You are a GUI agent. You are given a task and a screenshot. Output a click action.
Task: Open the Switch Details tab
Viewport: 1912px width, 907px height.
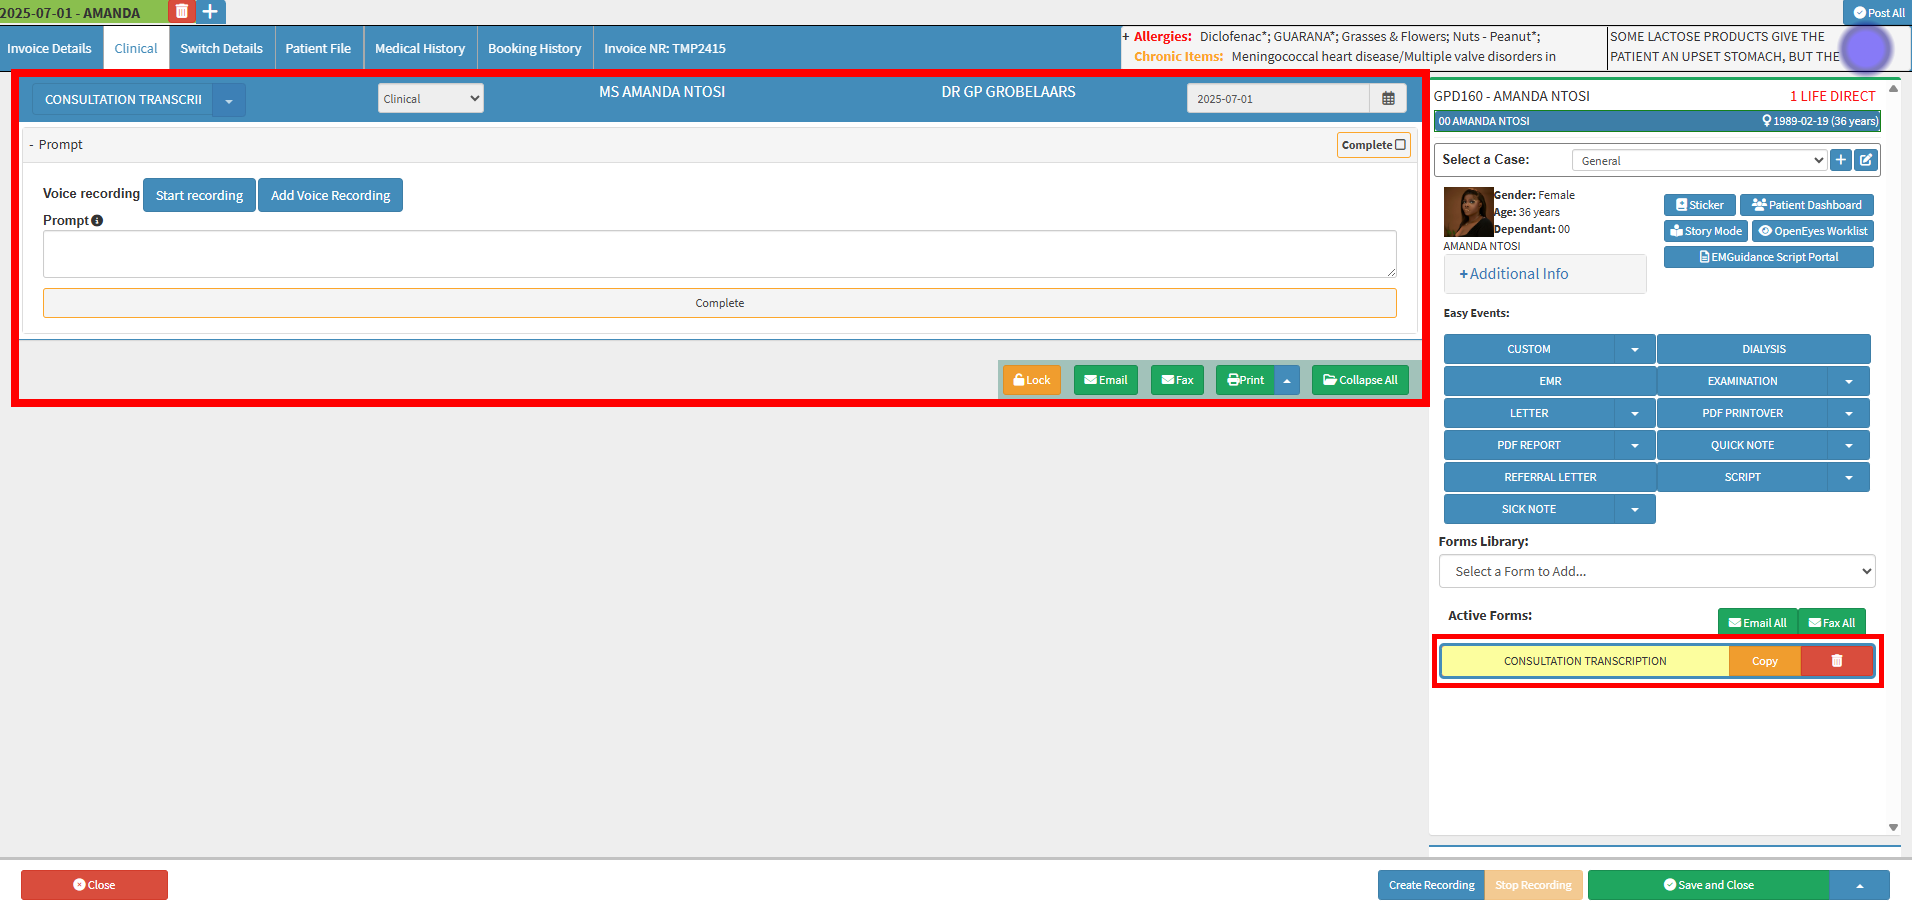(221, 48)
